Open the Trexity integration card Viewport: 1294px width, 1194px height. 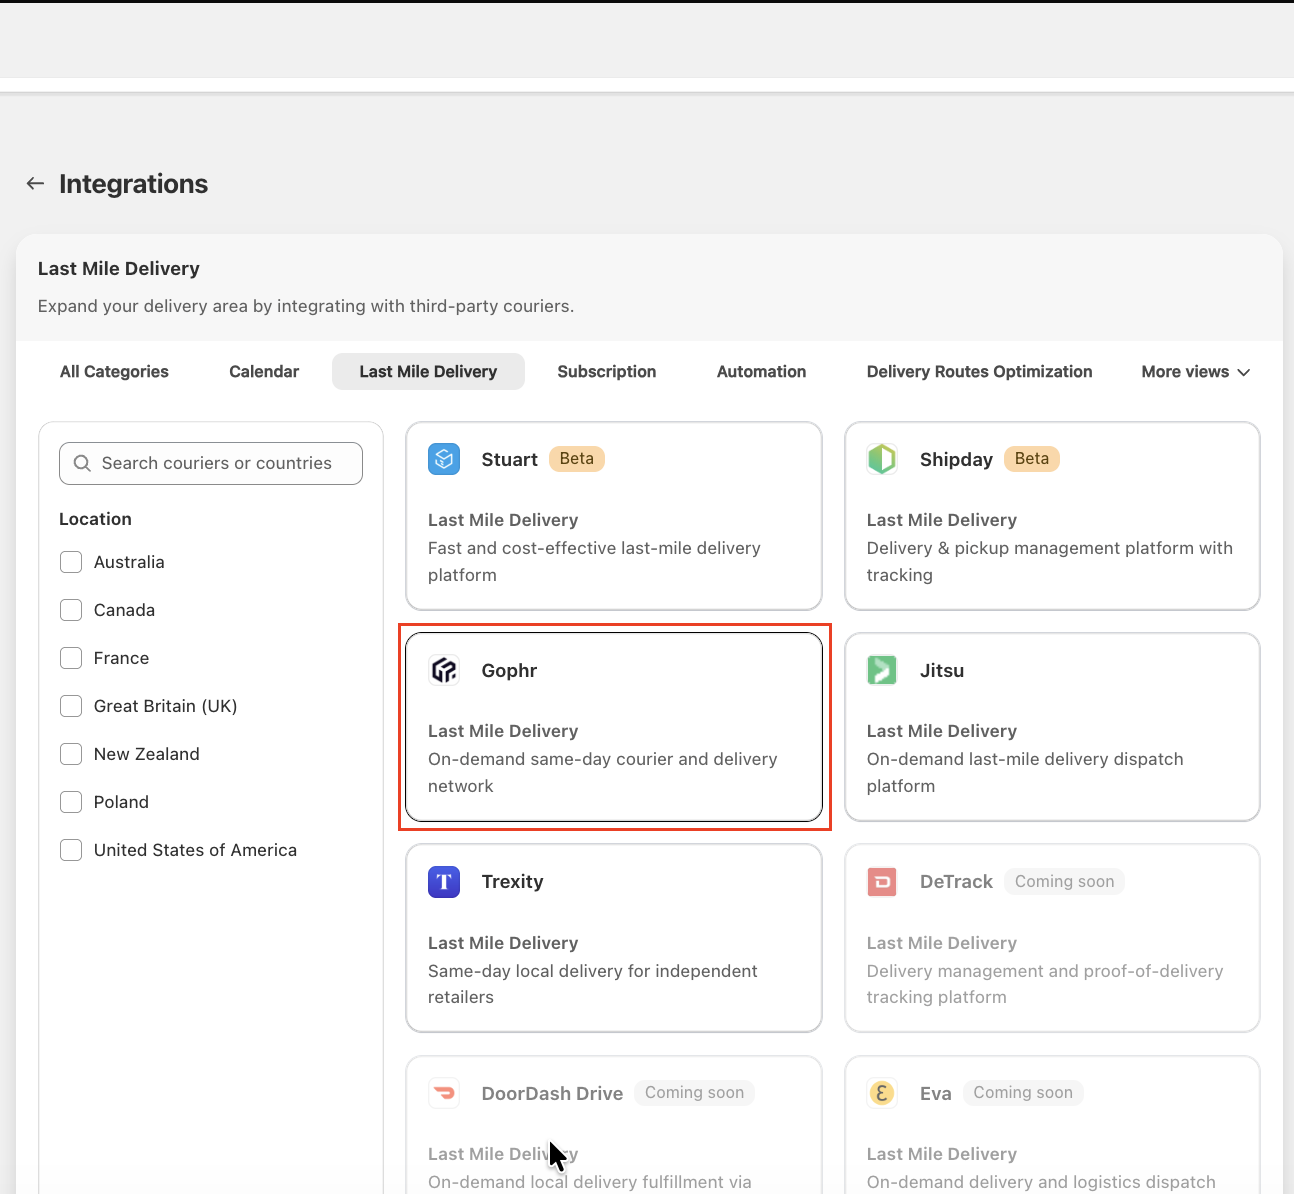(614, 938)
